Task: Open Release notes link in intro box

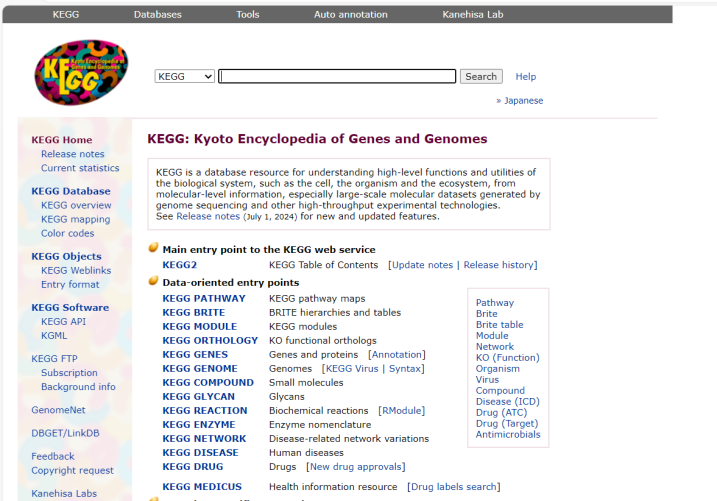Action: 208,216
